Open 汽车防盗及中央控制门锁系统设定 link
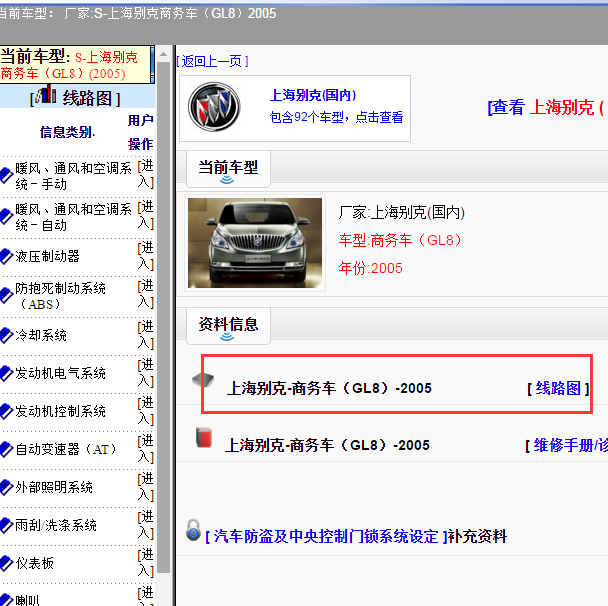Screen dimensions: 608x606 tap(326, 537)
